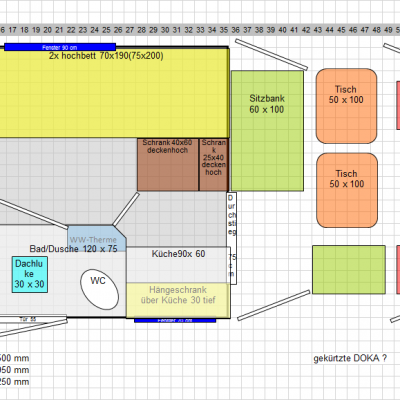Click the unlabeled green rectangle near DOKA text
The width and height of the screenshot is (400, 400).
(x=349, y=270)
